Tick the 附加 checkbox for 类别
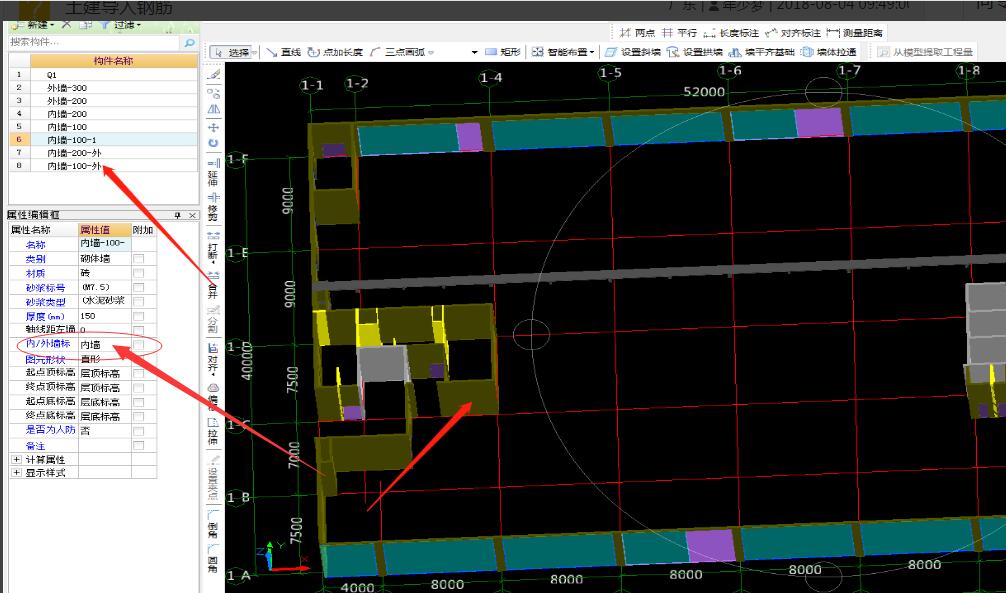 pyautogui.click(x=138, y=259)
